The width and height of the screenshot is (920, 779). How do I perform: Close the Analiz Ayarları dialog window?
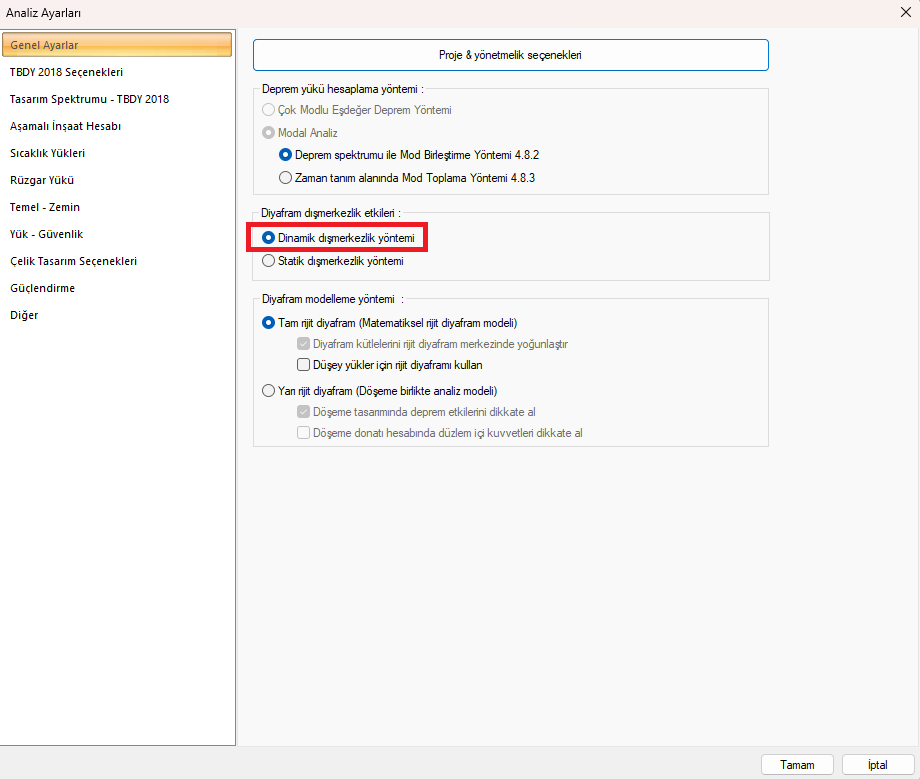pyautogui.click(x=905, y=12)
